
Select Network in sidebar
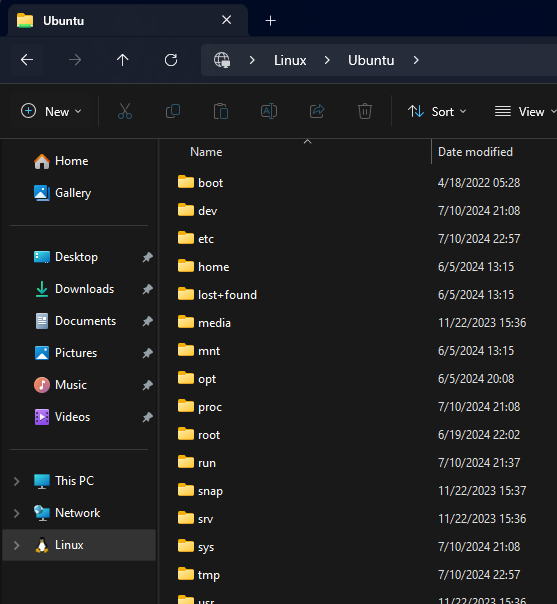pyautogui.click(x=67, y=513)
